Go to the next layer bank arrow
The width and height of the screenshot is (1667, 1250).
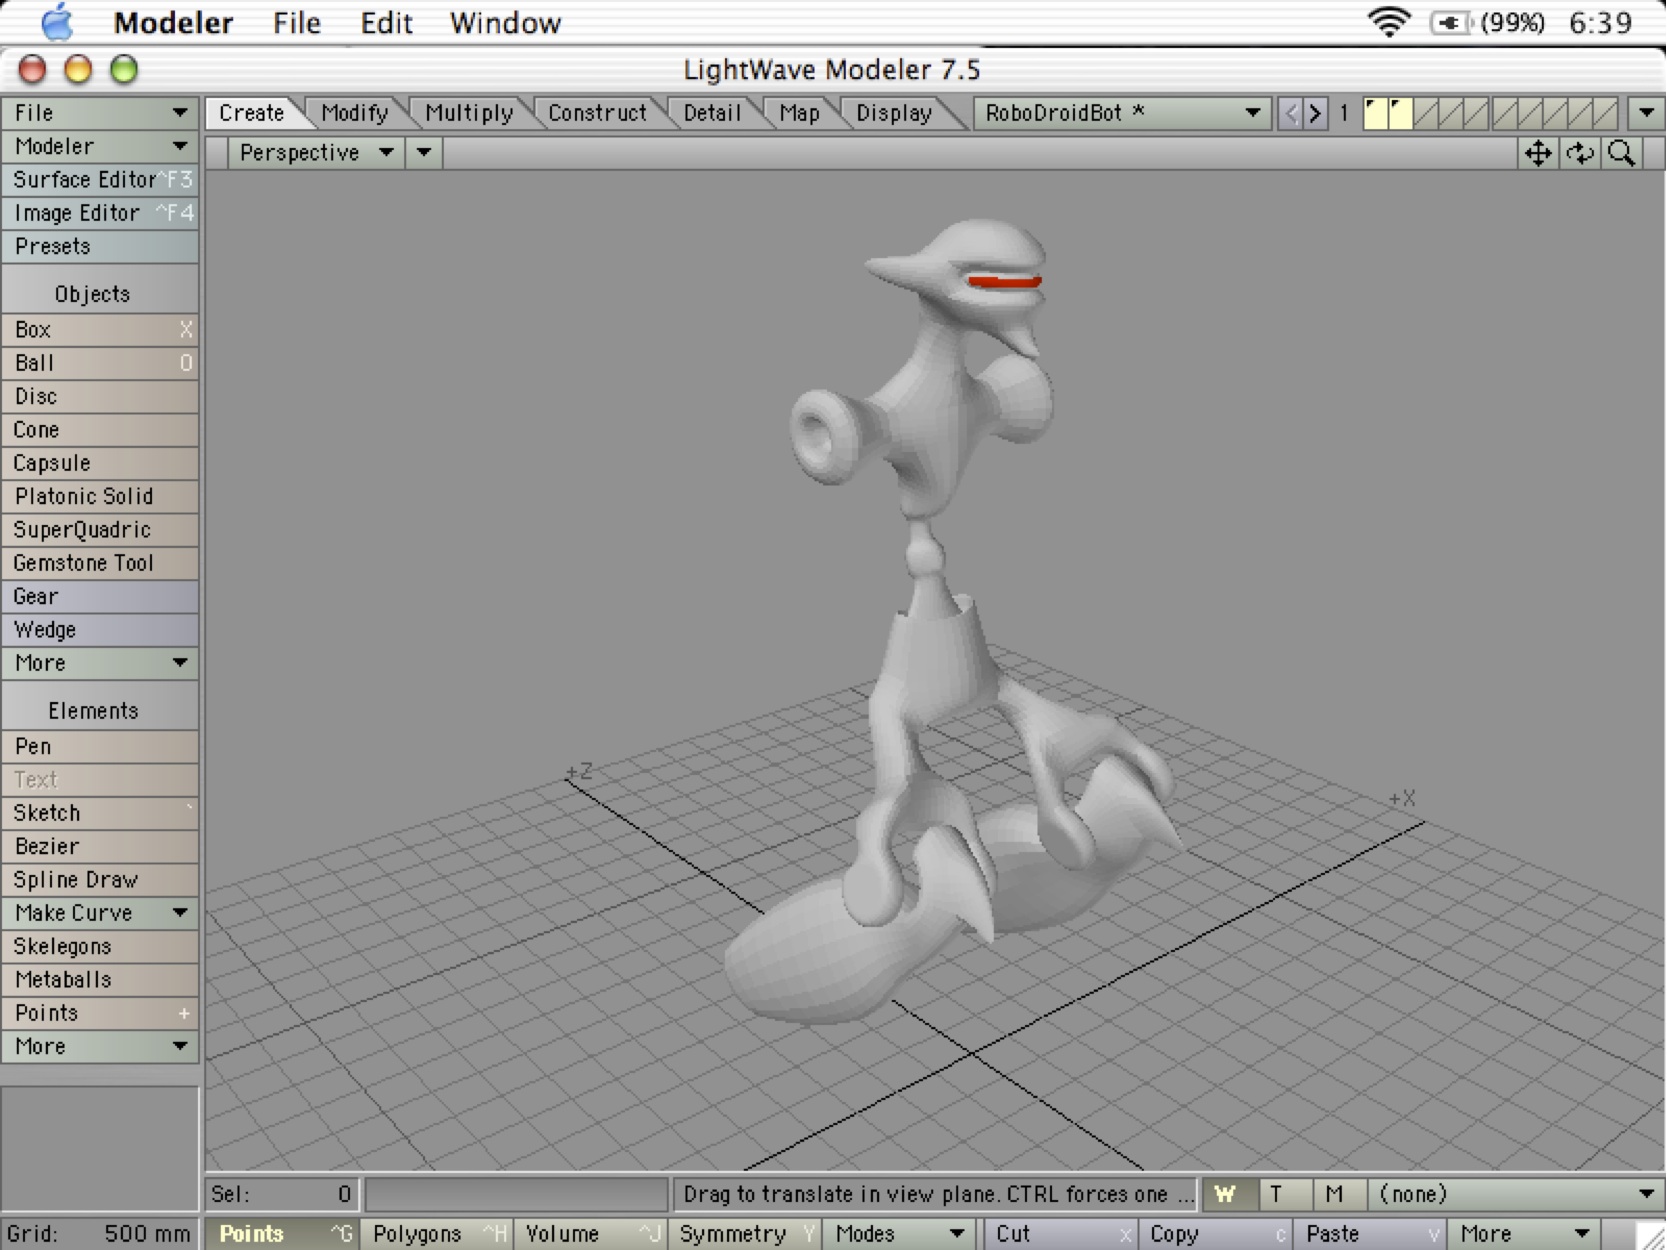(1316, 113)
